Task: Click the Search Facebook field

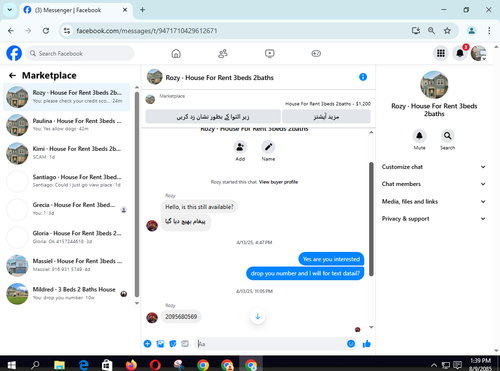Action: click(x=80, y=53)
